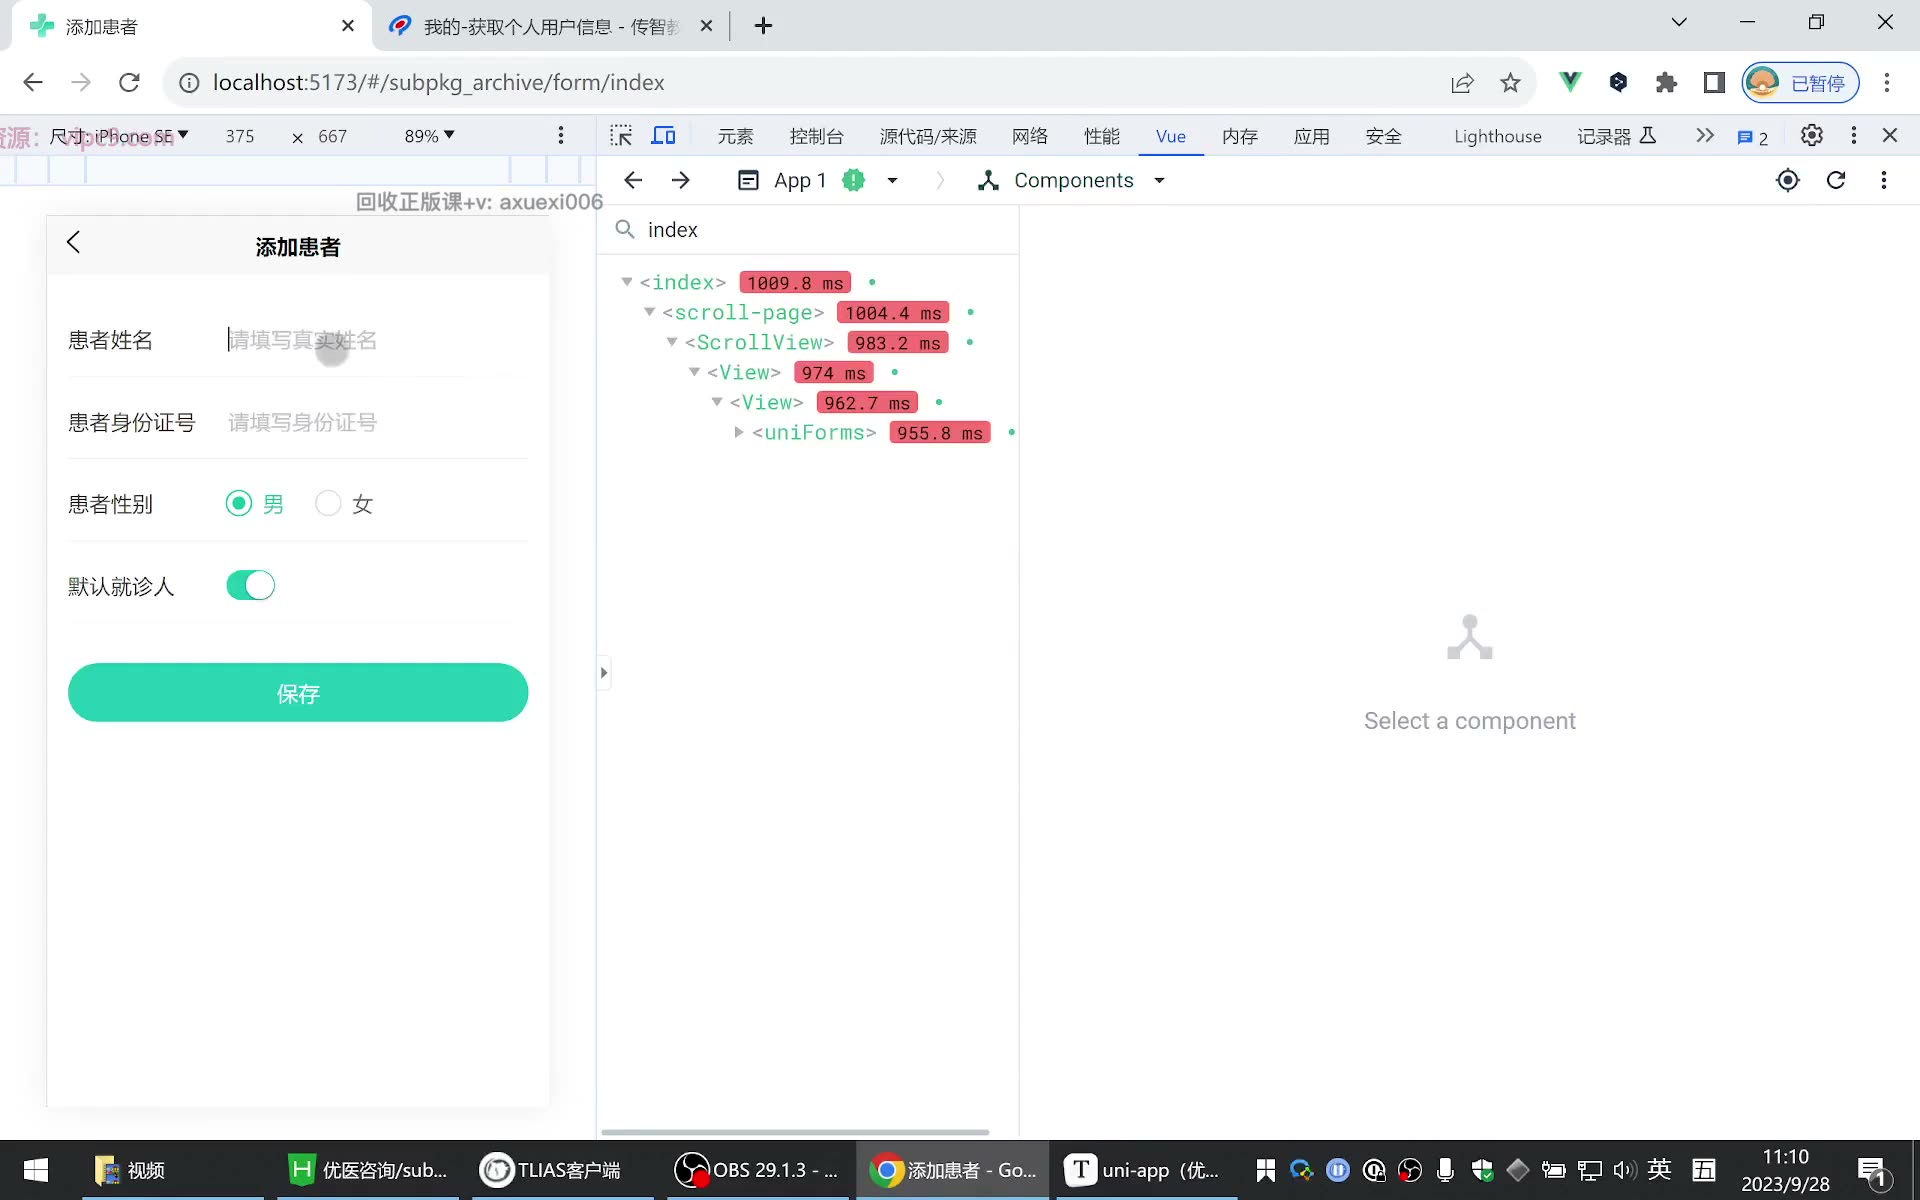Click the select component target icon

click(1788, 180)
